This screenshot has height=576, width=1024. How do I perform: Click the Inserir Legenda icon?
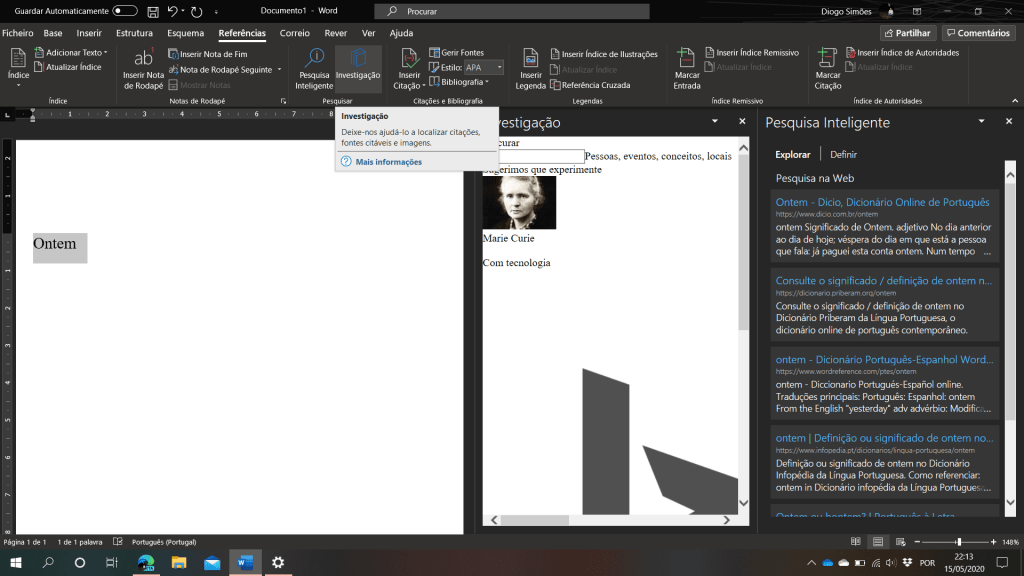point(530,59)
